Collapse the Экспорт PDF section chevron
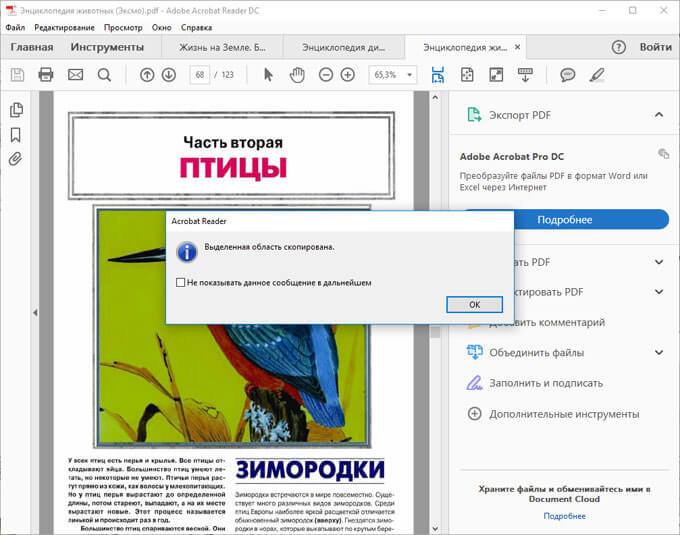The width and height of the screenshot is (680, 535). click(659, 115)
